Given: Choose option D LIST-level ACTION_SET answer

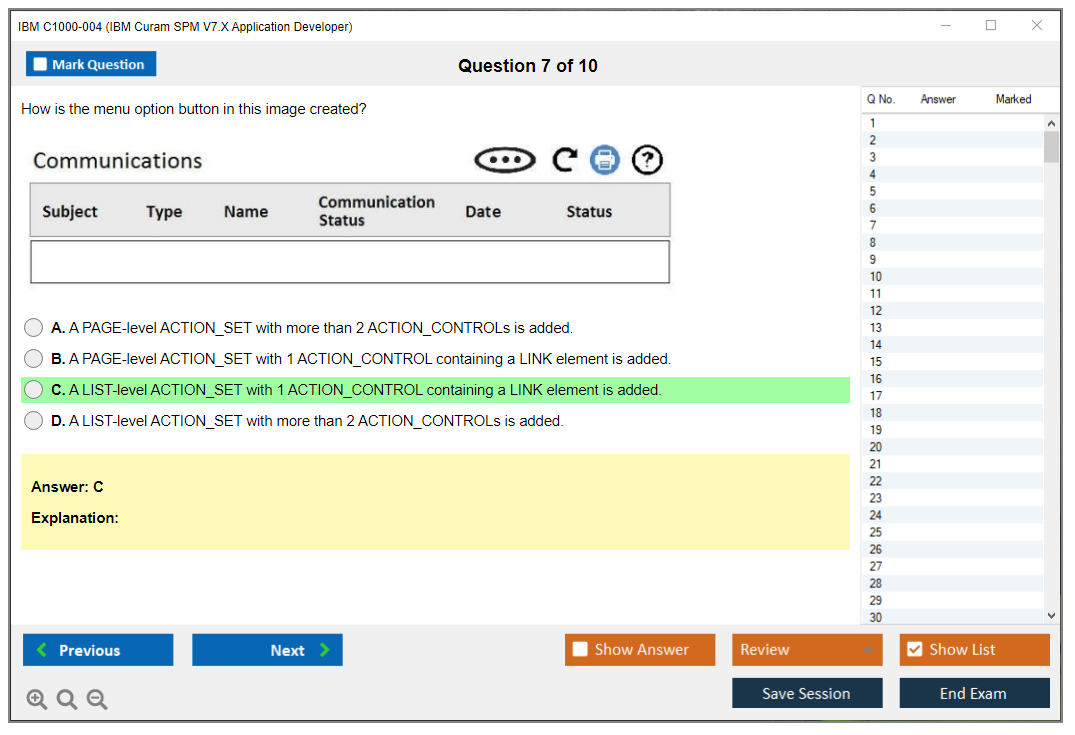Looking at the screenshot, I should (x=34, y=421).
